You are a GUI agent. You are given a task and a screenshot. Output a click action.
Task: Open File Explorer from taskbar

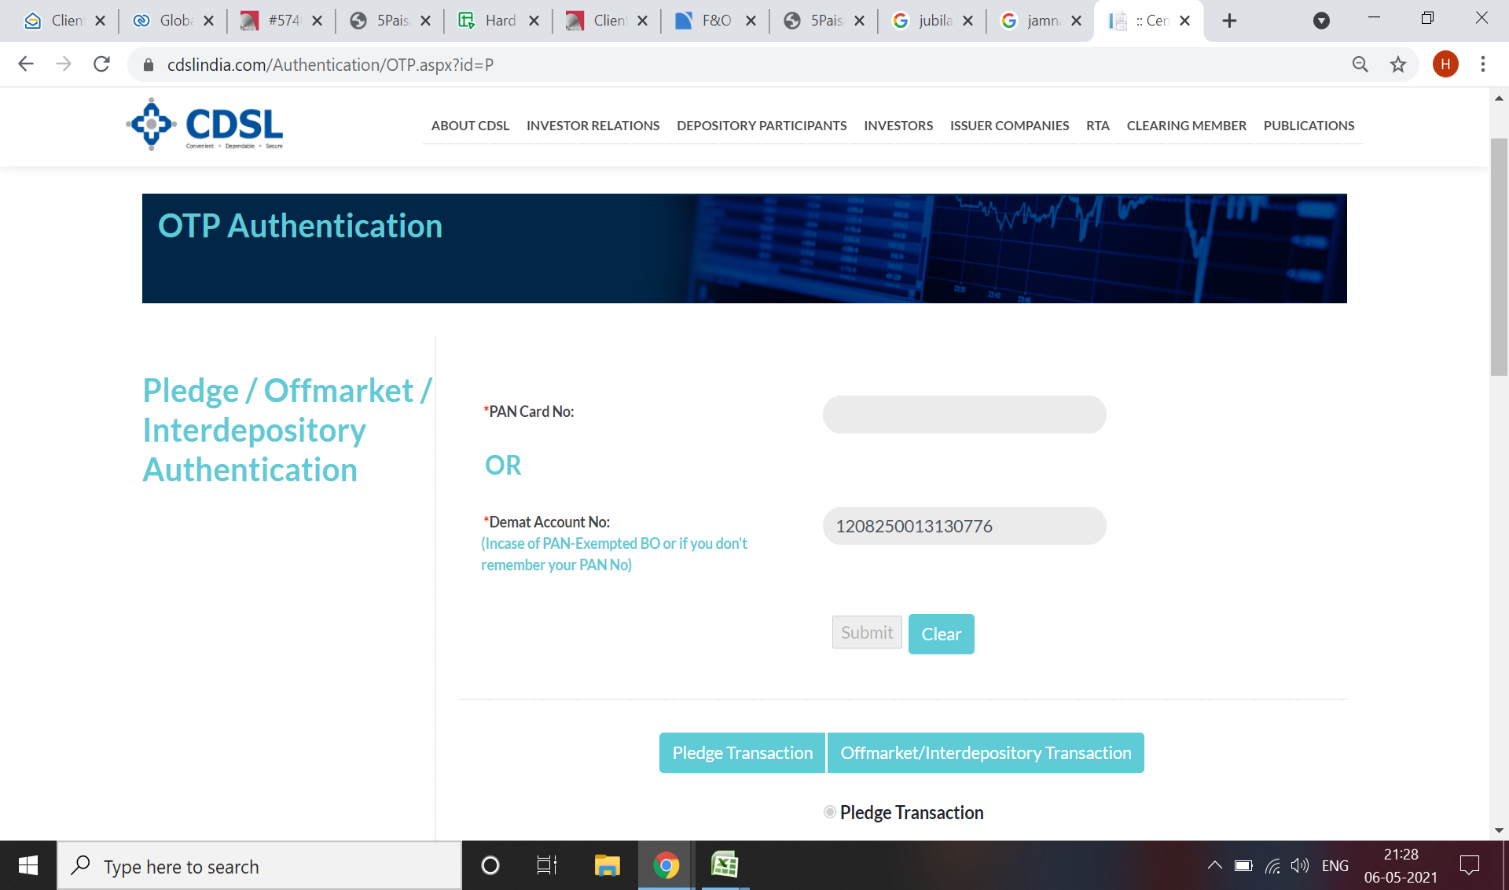point(607,865)
